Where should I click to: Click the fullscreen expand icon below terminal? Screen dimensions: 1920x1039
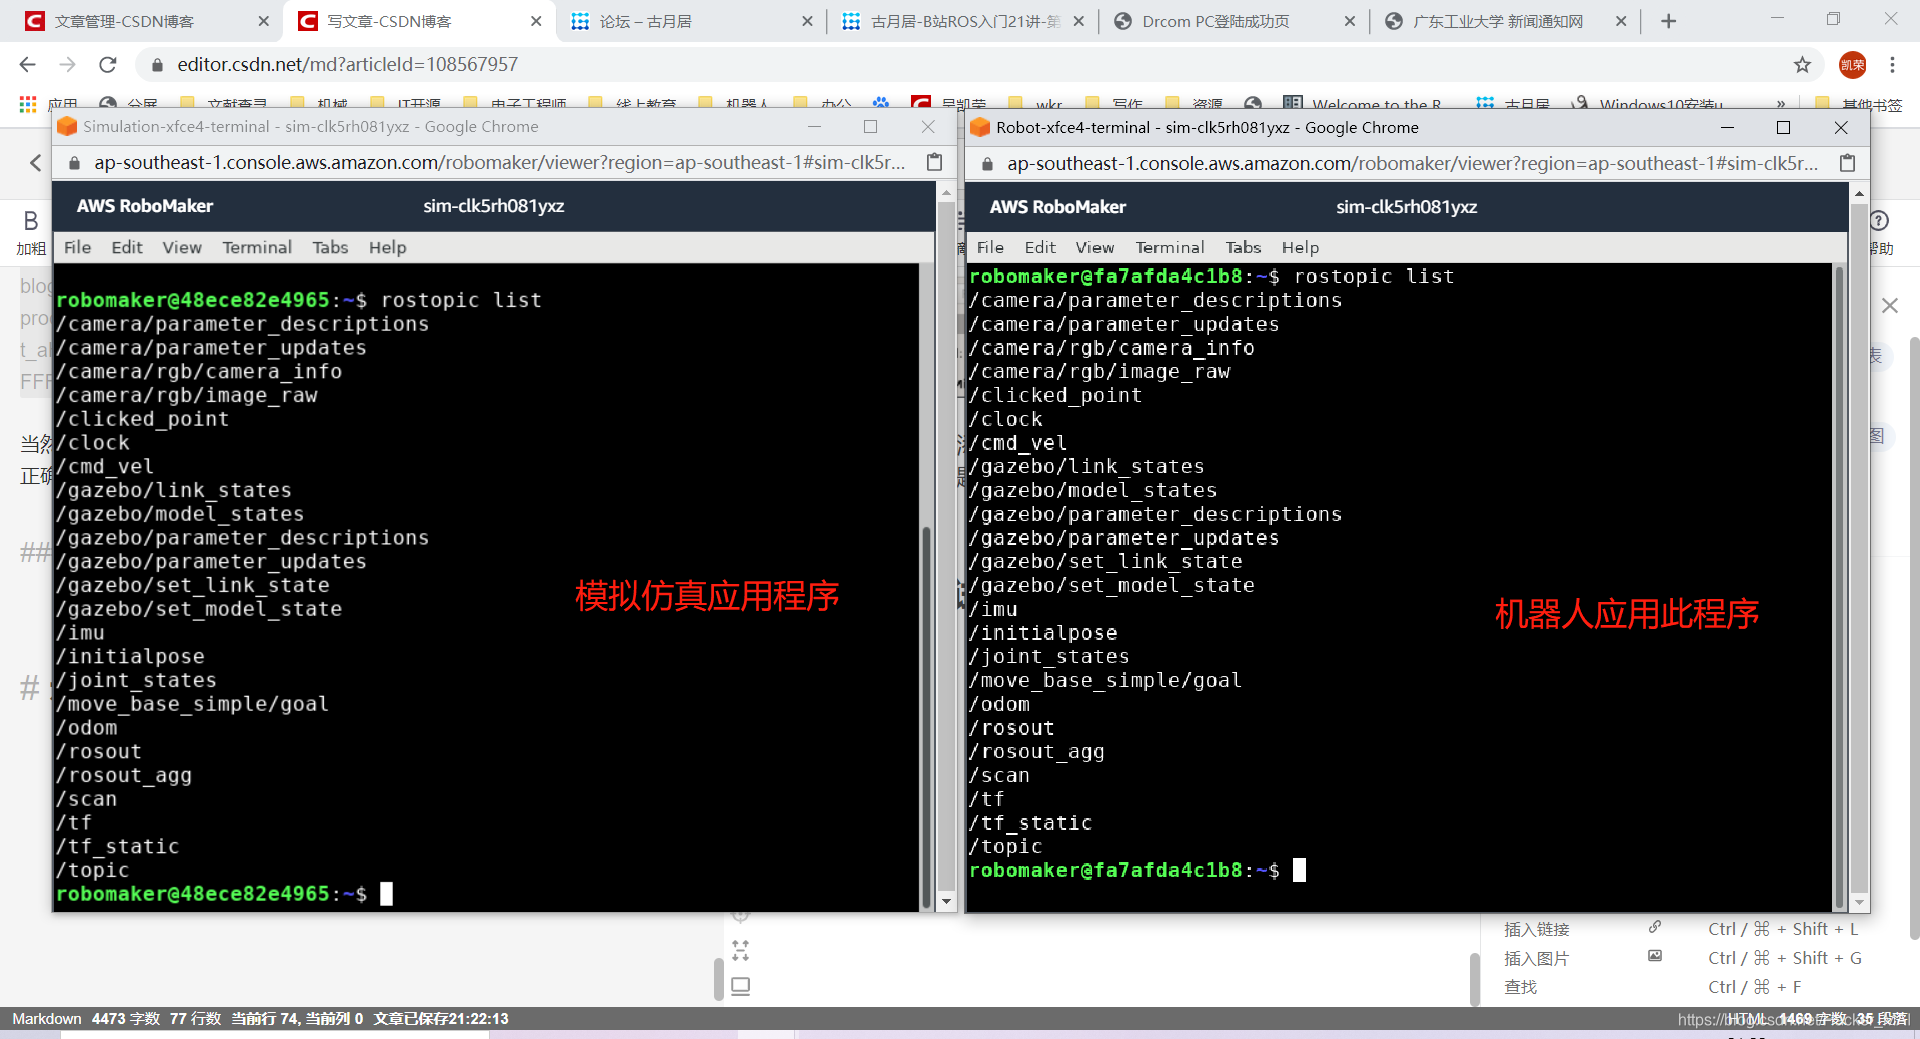point(740,950)
